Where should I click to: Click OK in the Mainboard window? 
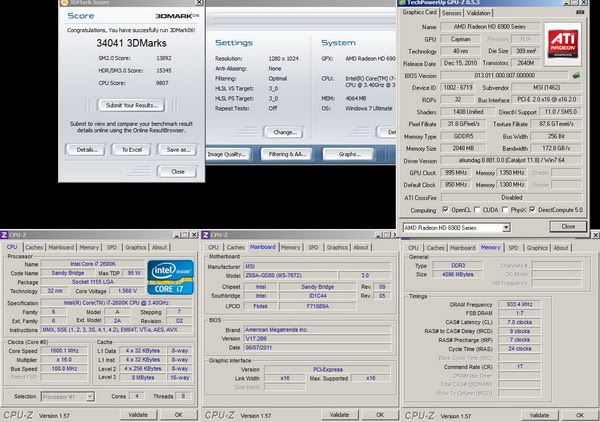380,415
